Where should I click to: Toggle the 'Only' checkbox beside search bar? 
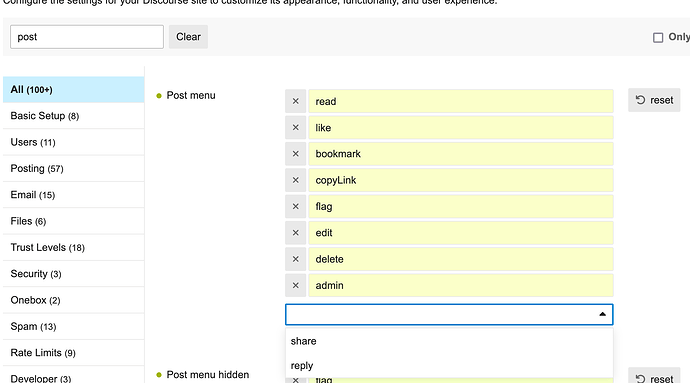(x=658, y=37)
